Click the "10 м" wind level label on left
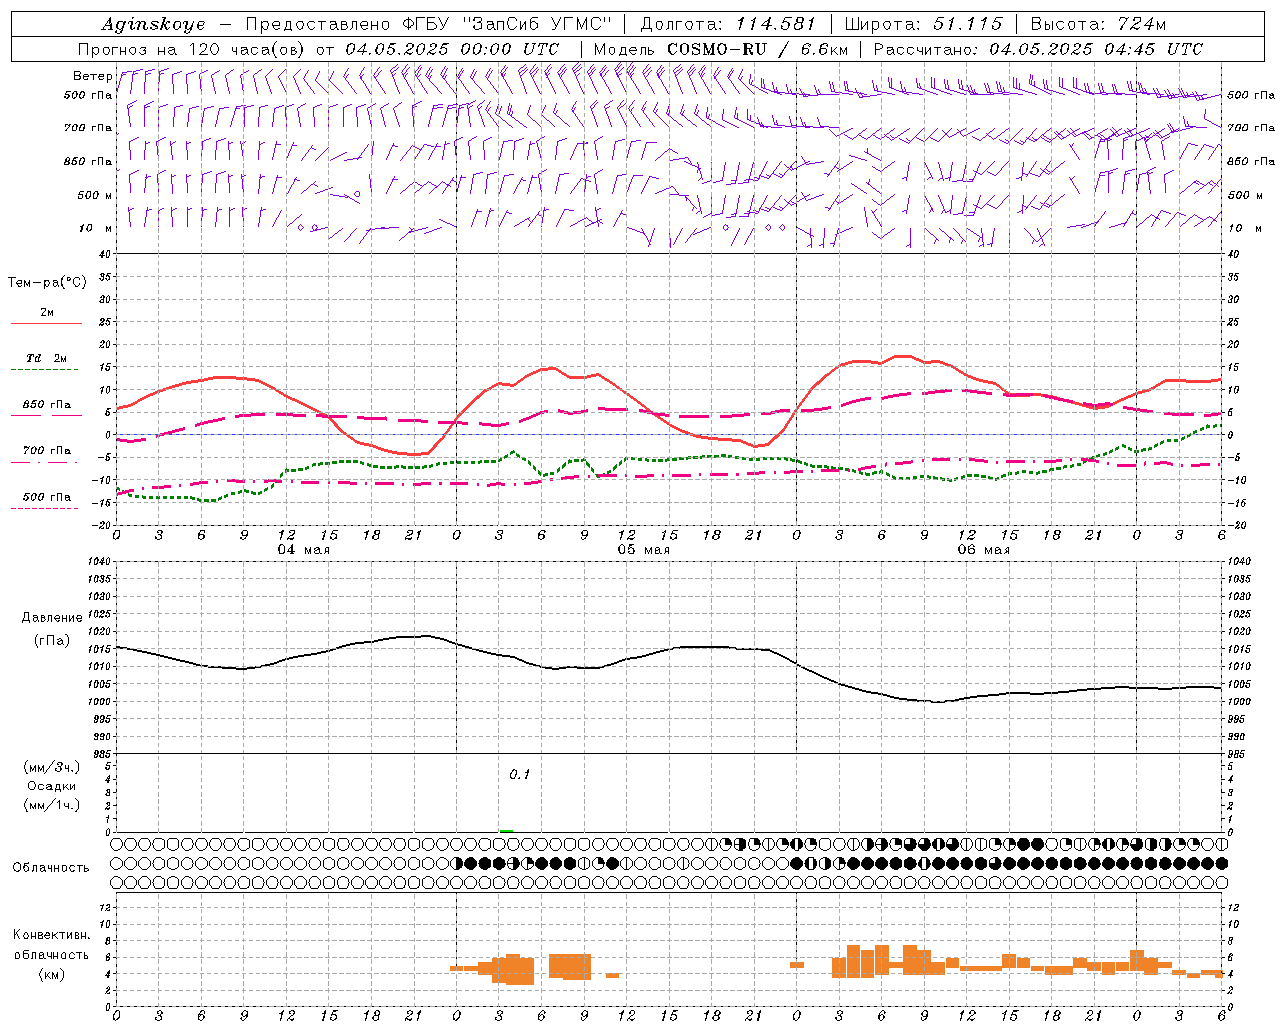Viewport: 1280px width, 1024px height. tap(96, 228)
